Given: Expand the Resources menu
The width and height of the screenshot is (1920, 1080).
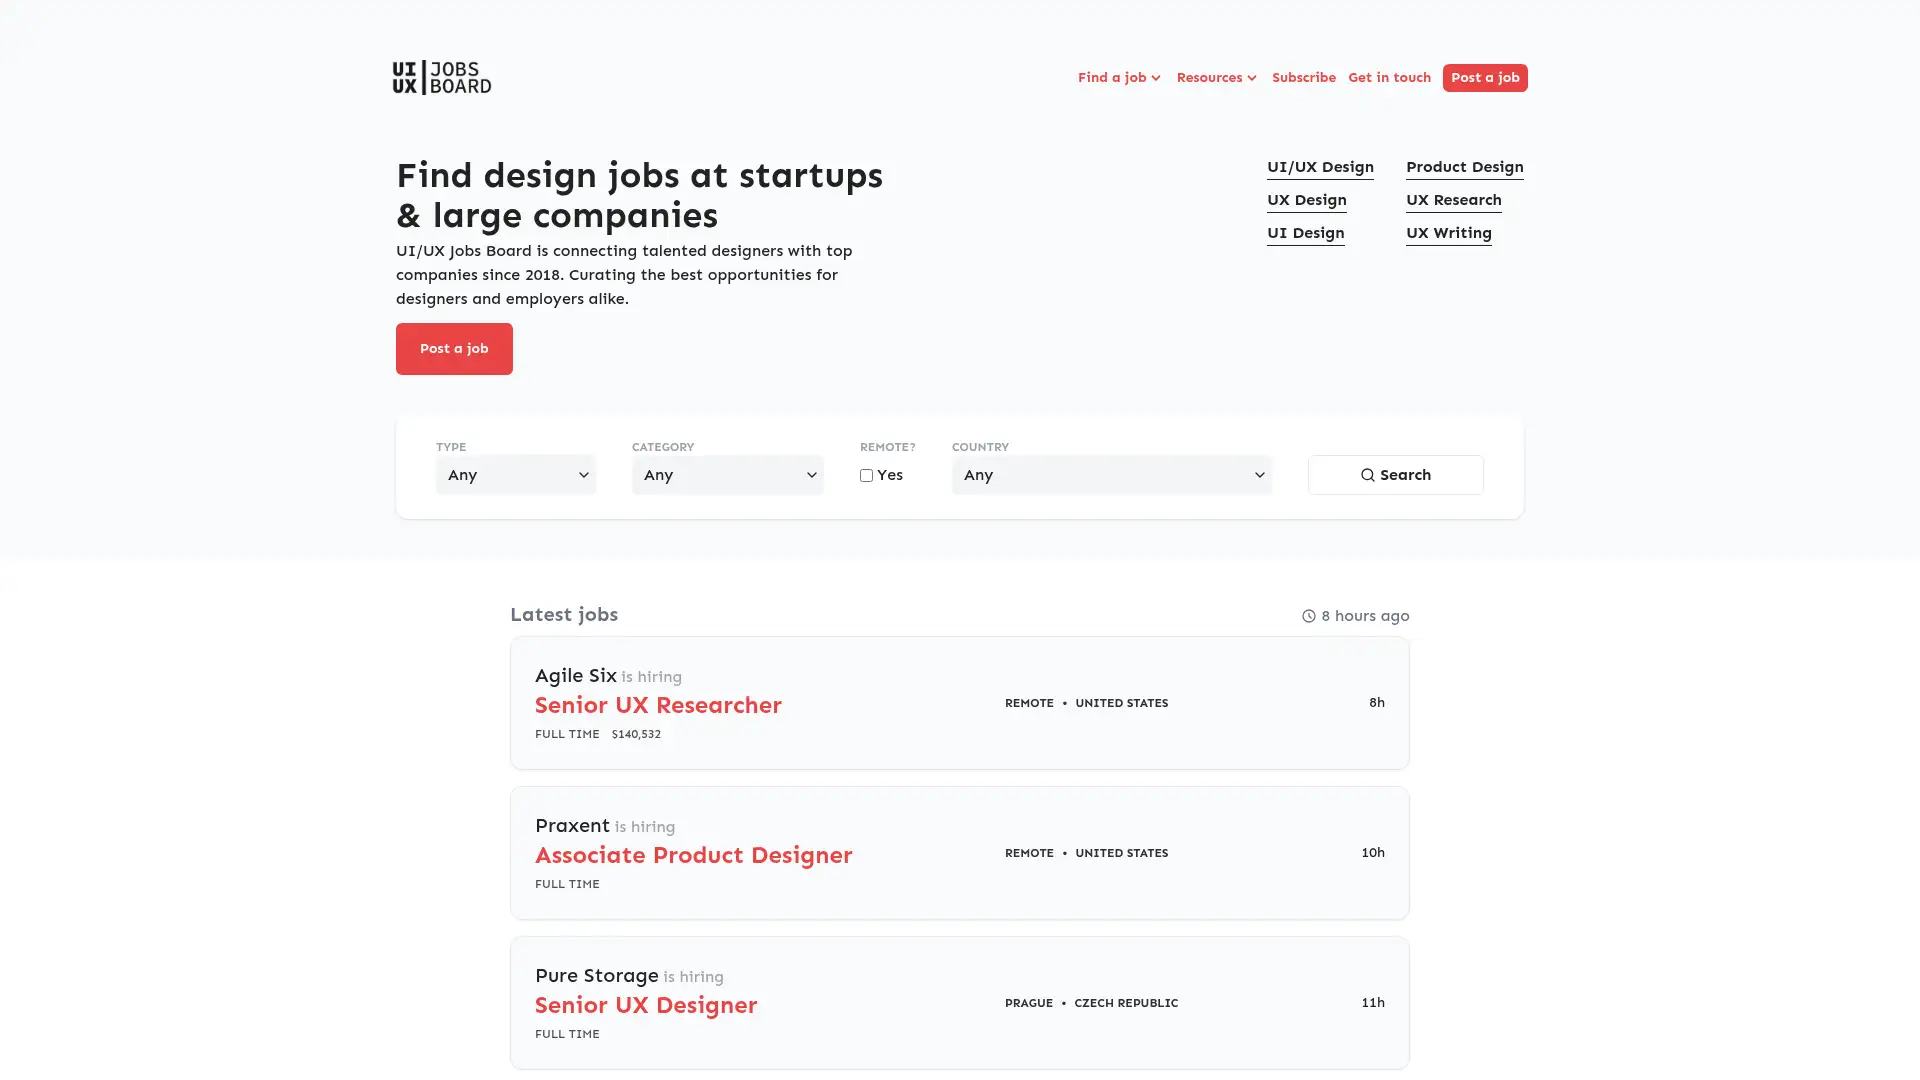Looking at the screenshot, I should coord(1215,77).
